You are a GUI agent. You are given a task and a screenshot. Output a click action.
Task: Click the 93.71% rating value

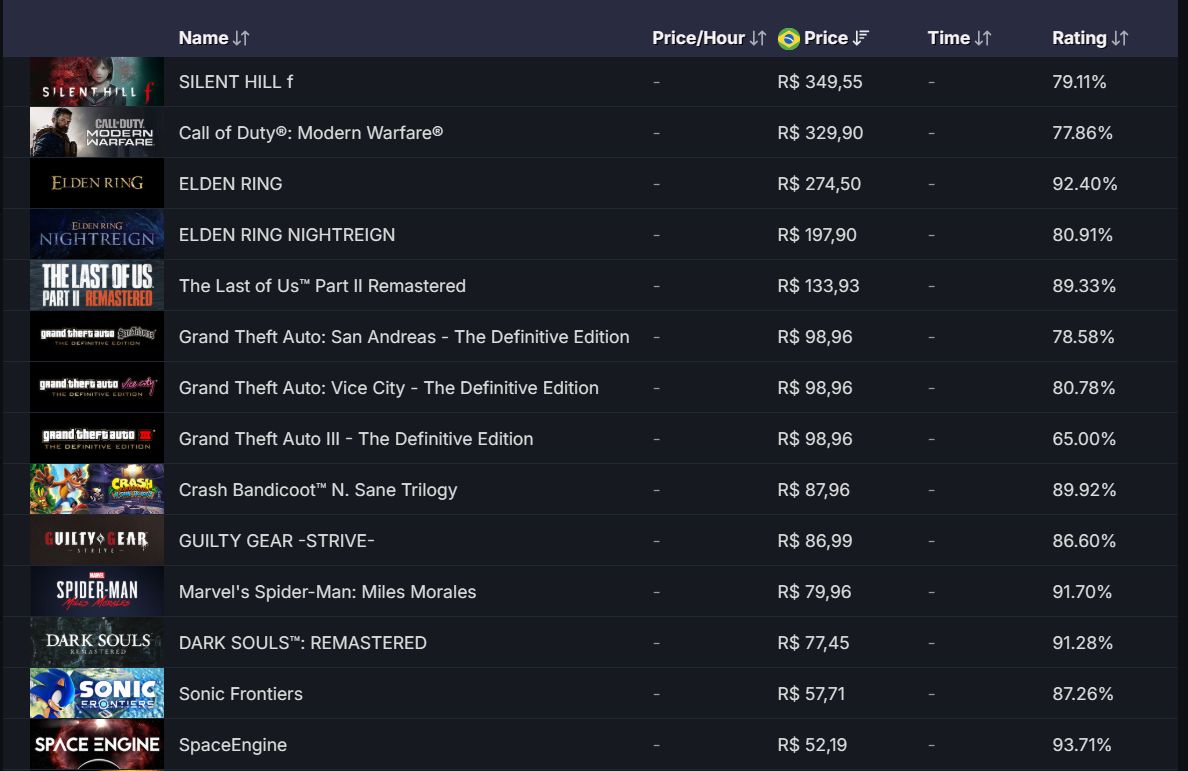[1081, 744]
